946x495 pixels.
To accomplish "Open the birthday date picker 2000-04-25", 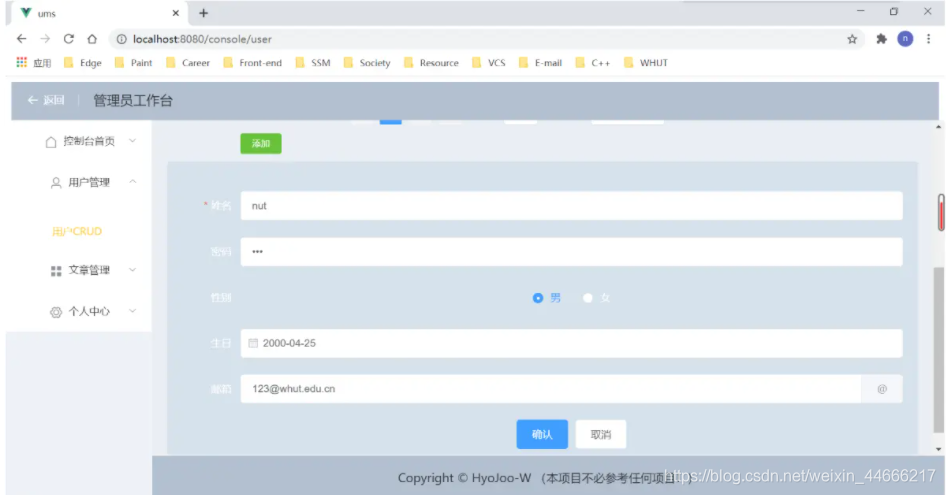I will pyautogui.click(x=571, y=343).
